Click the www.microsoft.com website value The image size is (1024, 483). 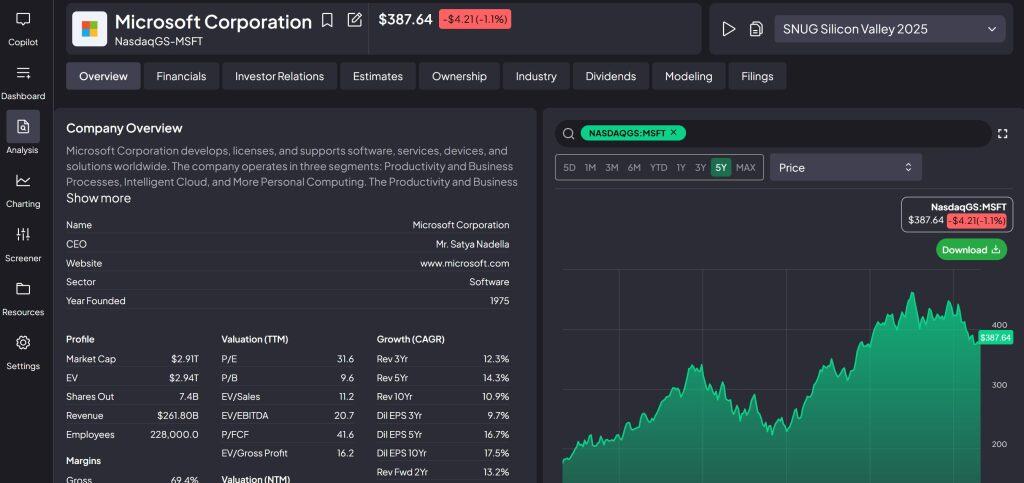click(464, 263)
